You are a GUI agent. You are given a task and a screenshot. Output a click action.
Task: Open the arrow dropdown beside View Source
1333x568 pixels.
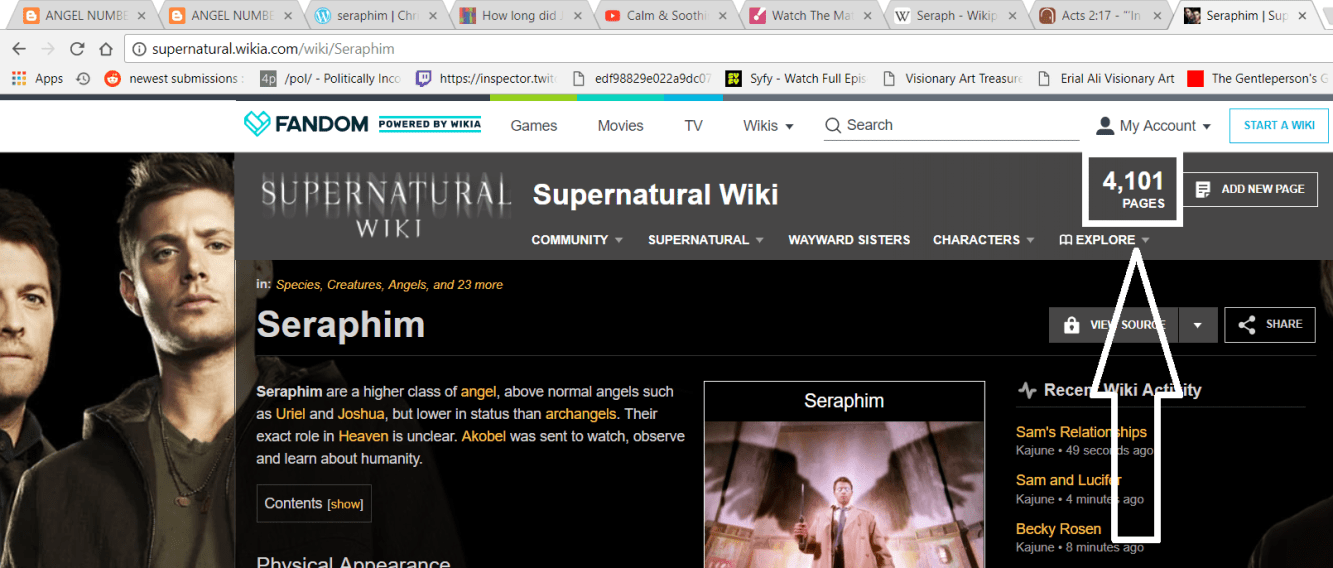[x=1198, y=325]
